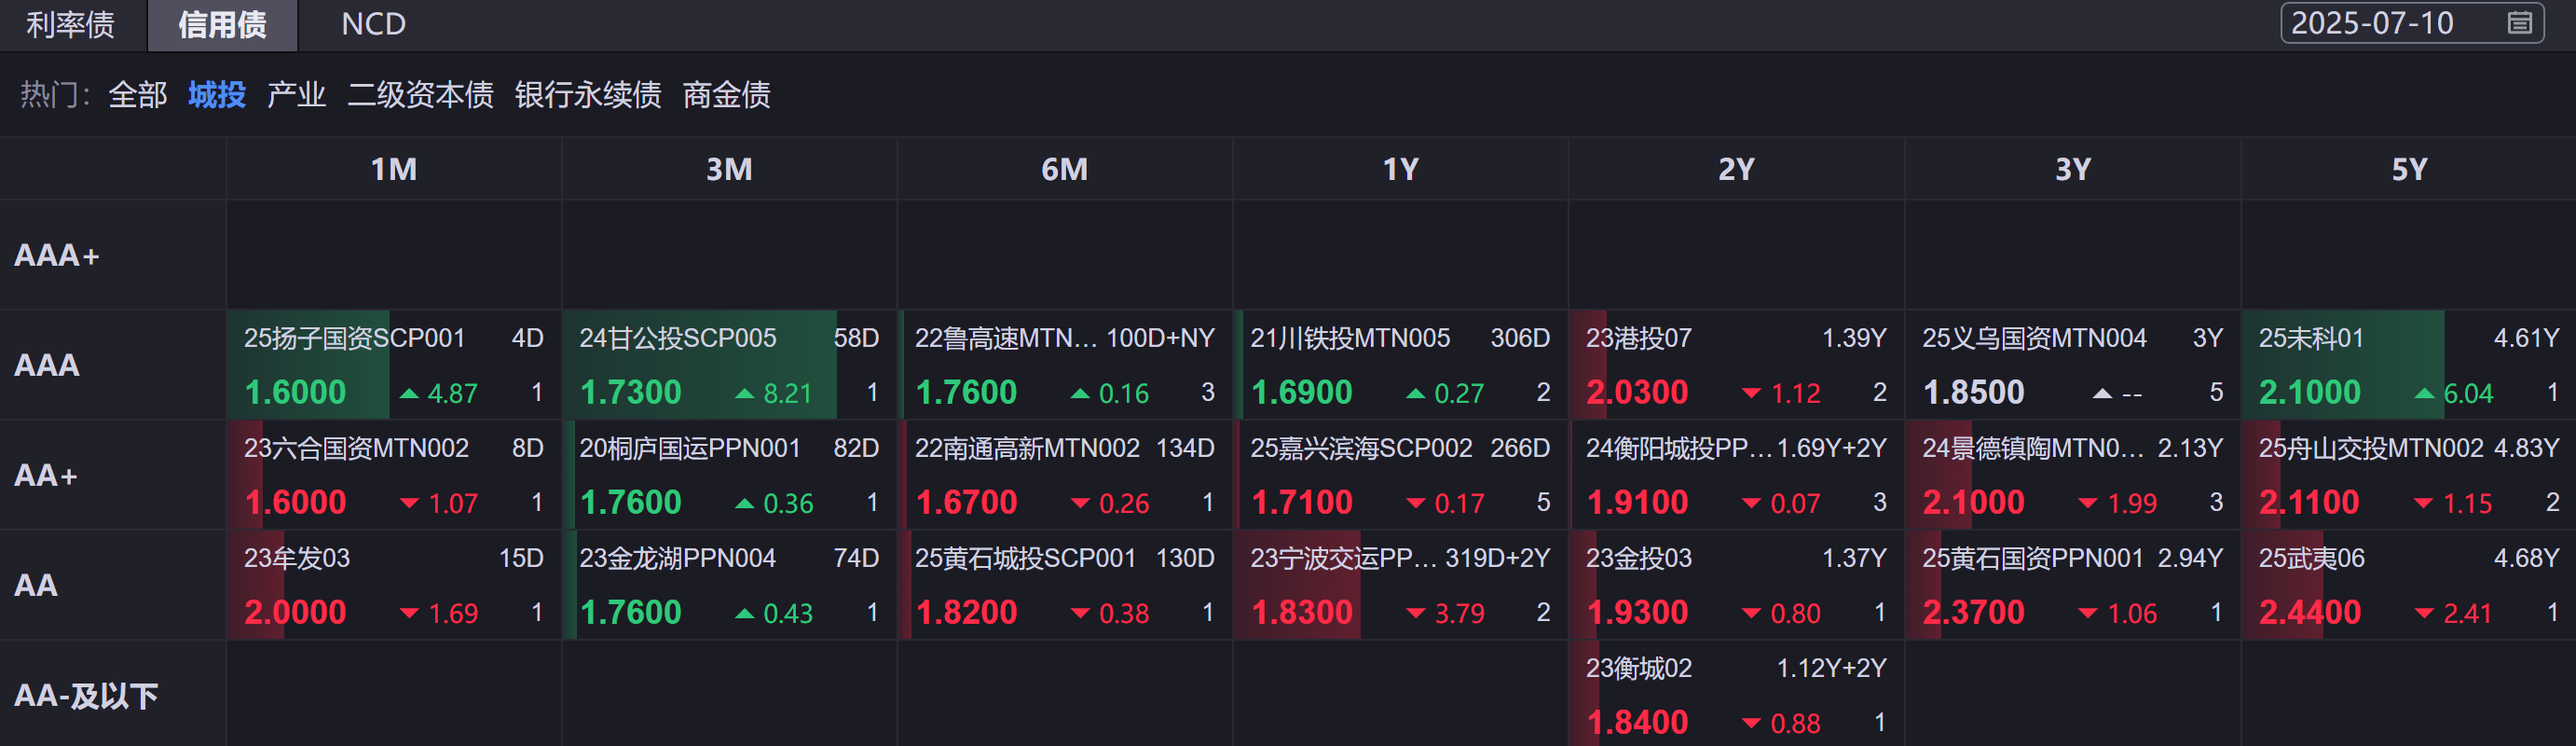Filter by 全部 category
The height and width of the screenshot is (746, 2576).
point(138,95)
